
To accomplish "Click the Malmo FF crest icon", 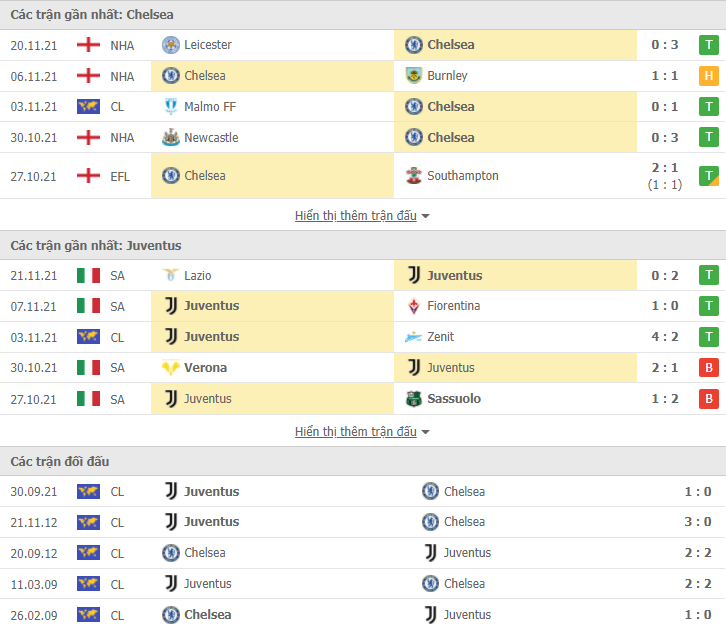I will click(x=170, y=106).
